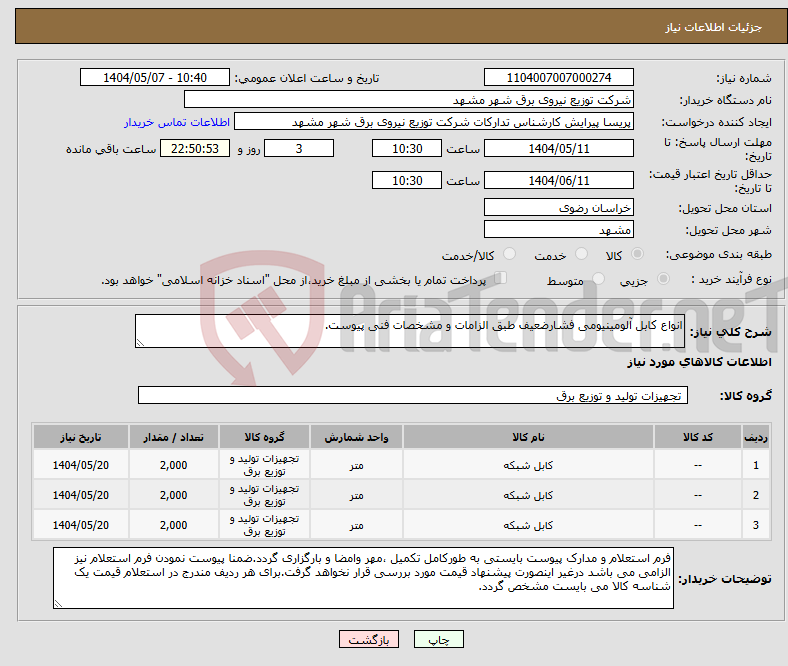Click the شماره نیاز number field

[x=558, y=78]
